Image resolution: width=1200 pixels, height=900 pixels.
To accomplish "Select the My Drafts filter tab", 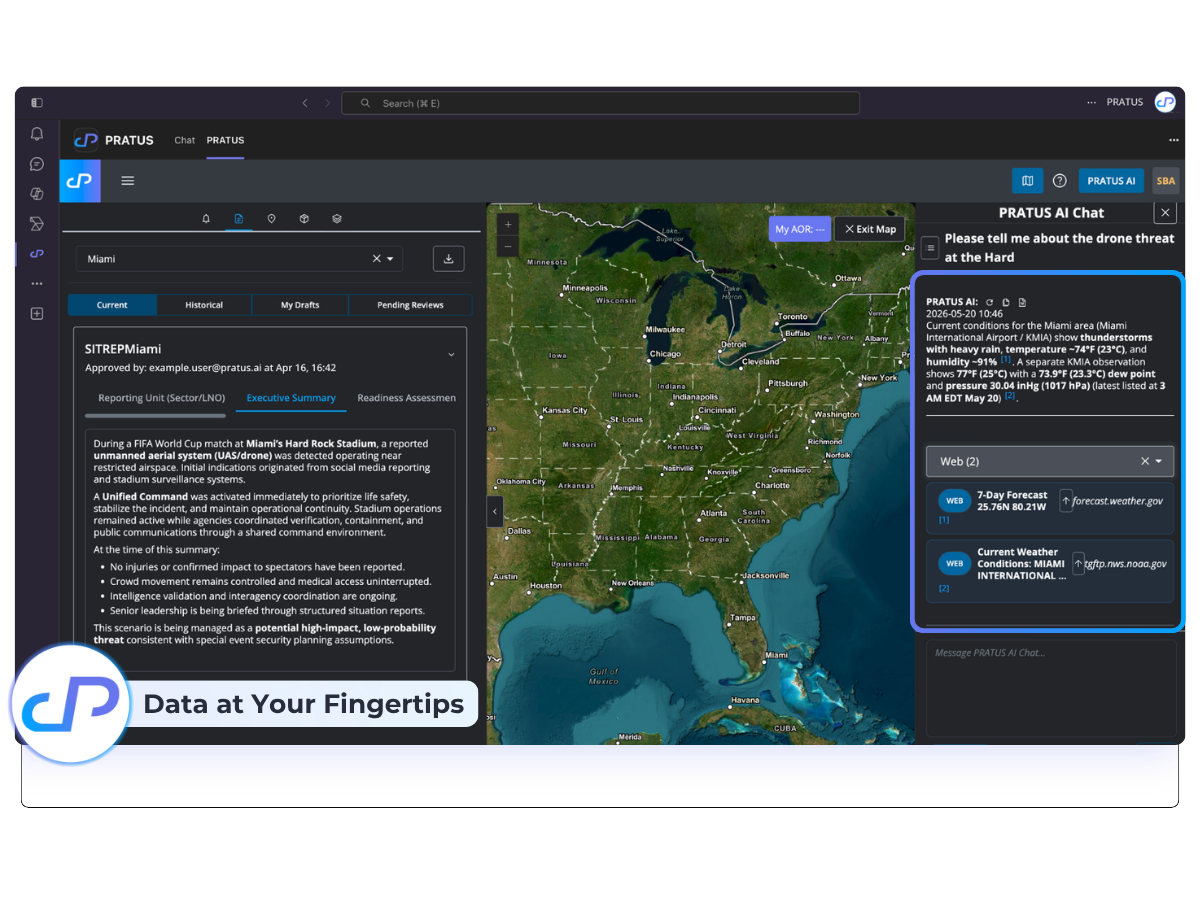I will [x=300, y=305].
